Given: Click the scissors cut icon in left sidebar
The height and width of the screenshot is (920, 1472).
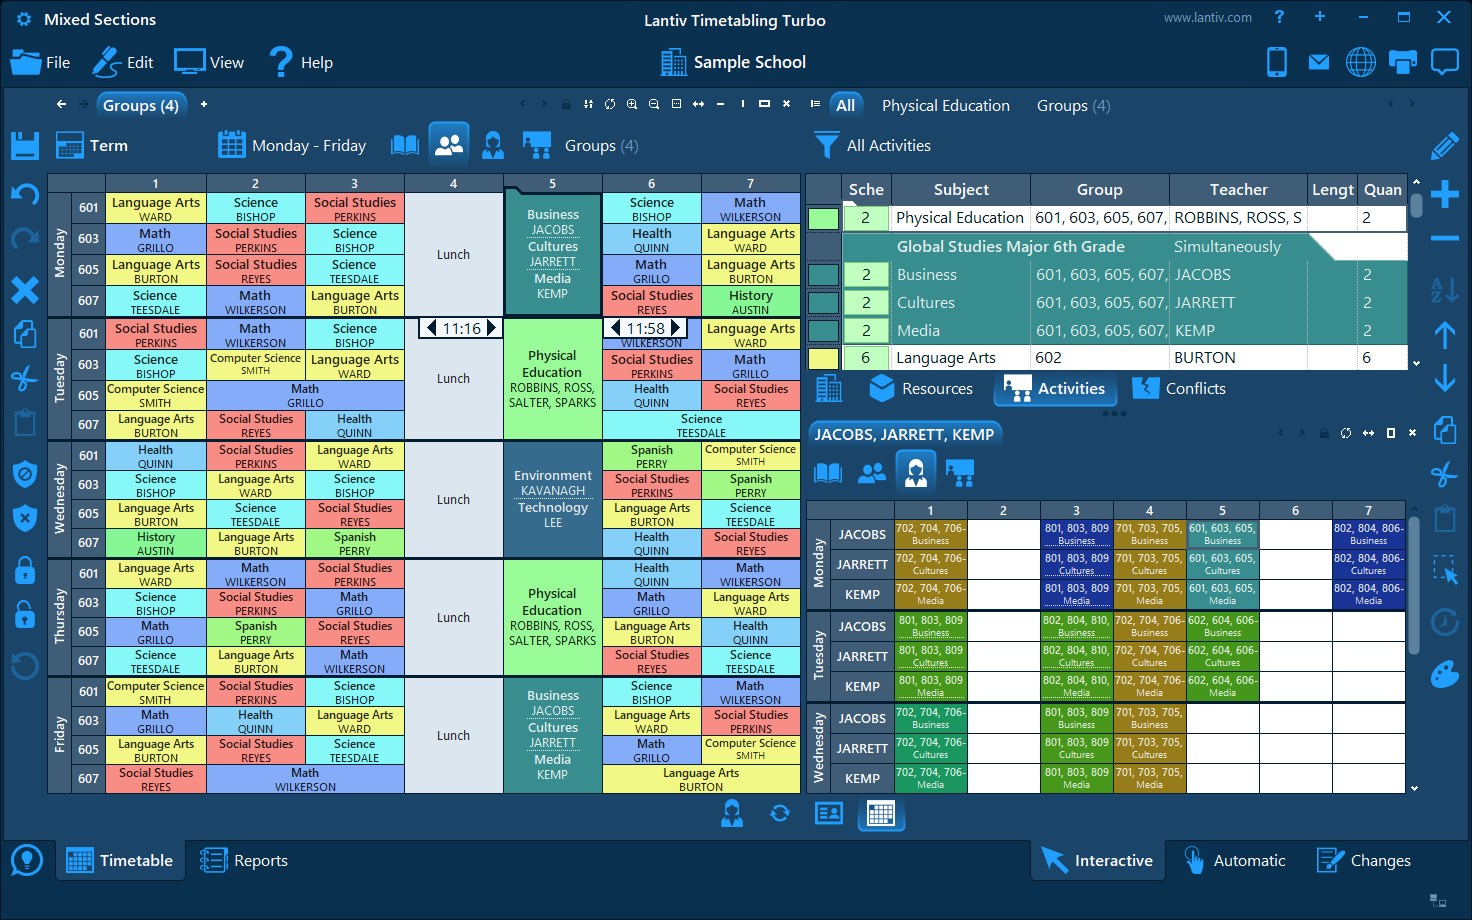Looking at the screenshot, I should pyautogui.click(x=25, y=378).
